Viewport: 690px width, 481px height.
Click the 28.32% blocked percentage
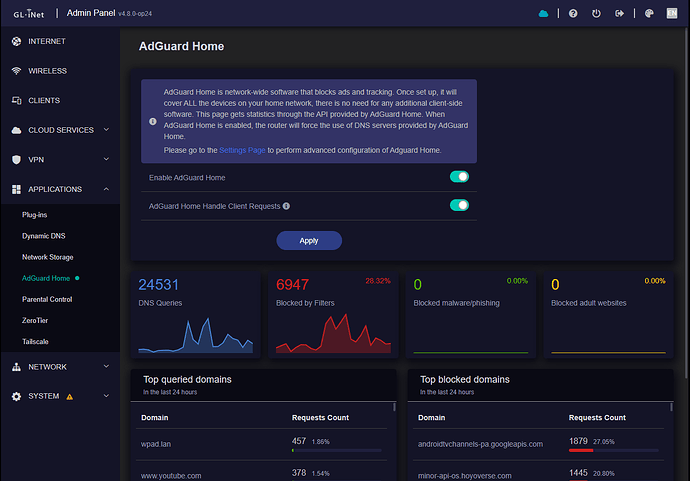point(378,281)
